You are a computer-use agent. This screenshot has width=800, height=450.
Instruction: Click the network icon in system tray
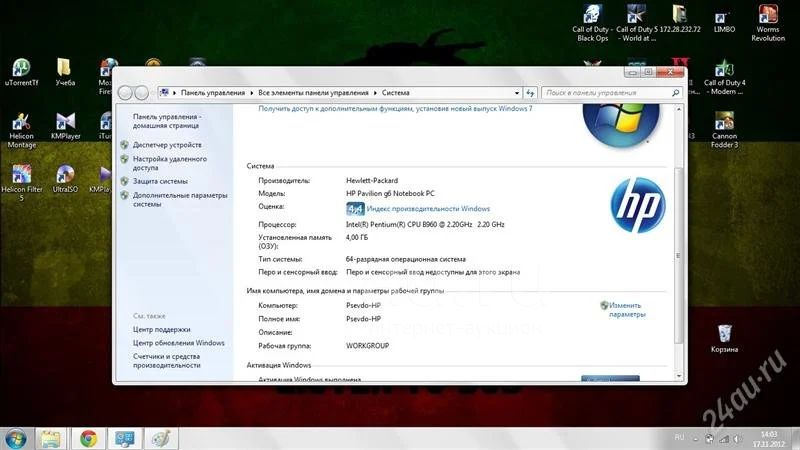tap(724, 438)
